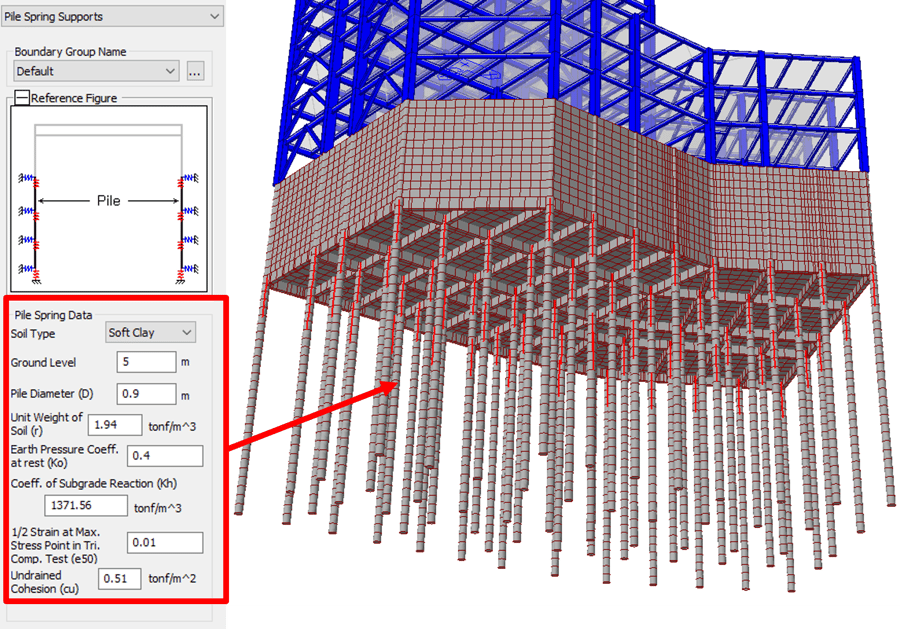The height and width of the screenshot is (629, 900).
Task: Click the Earth Pressure Coeff. (Ko) field
Action: [164, 456]
